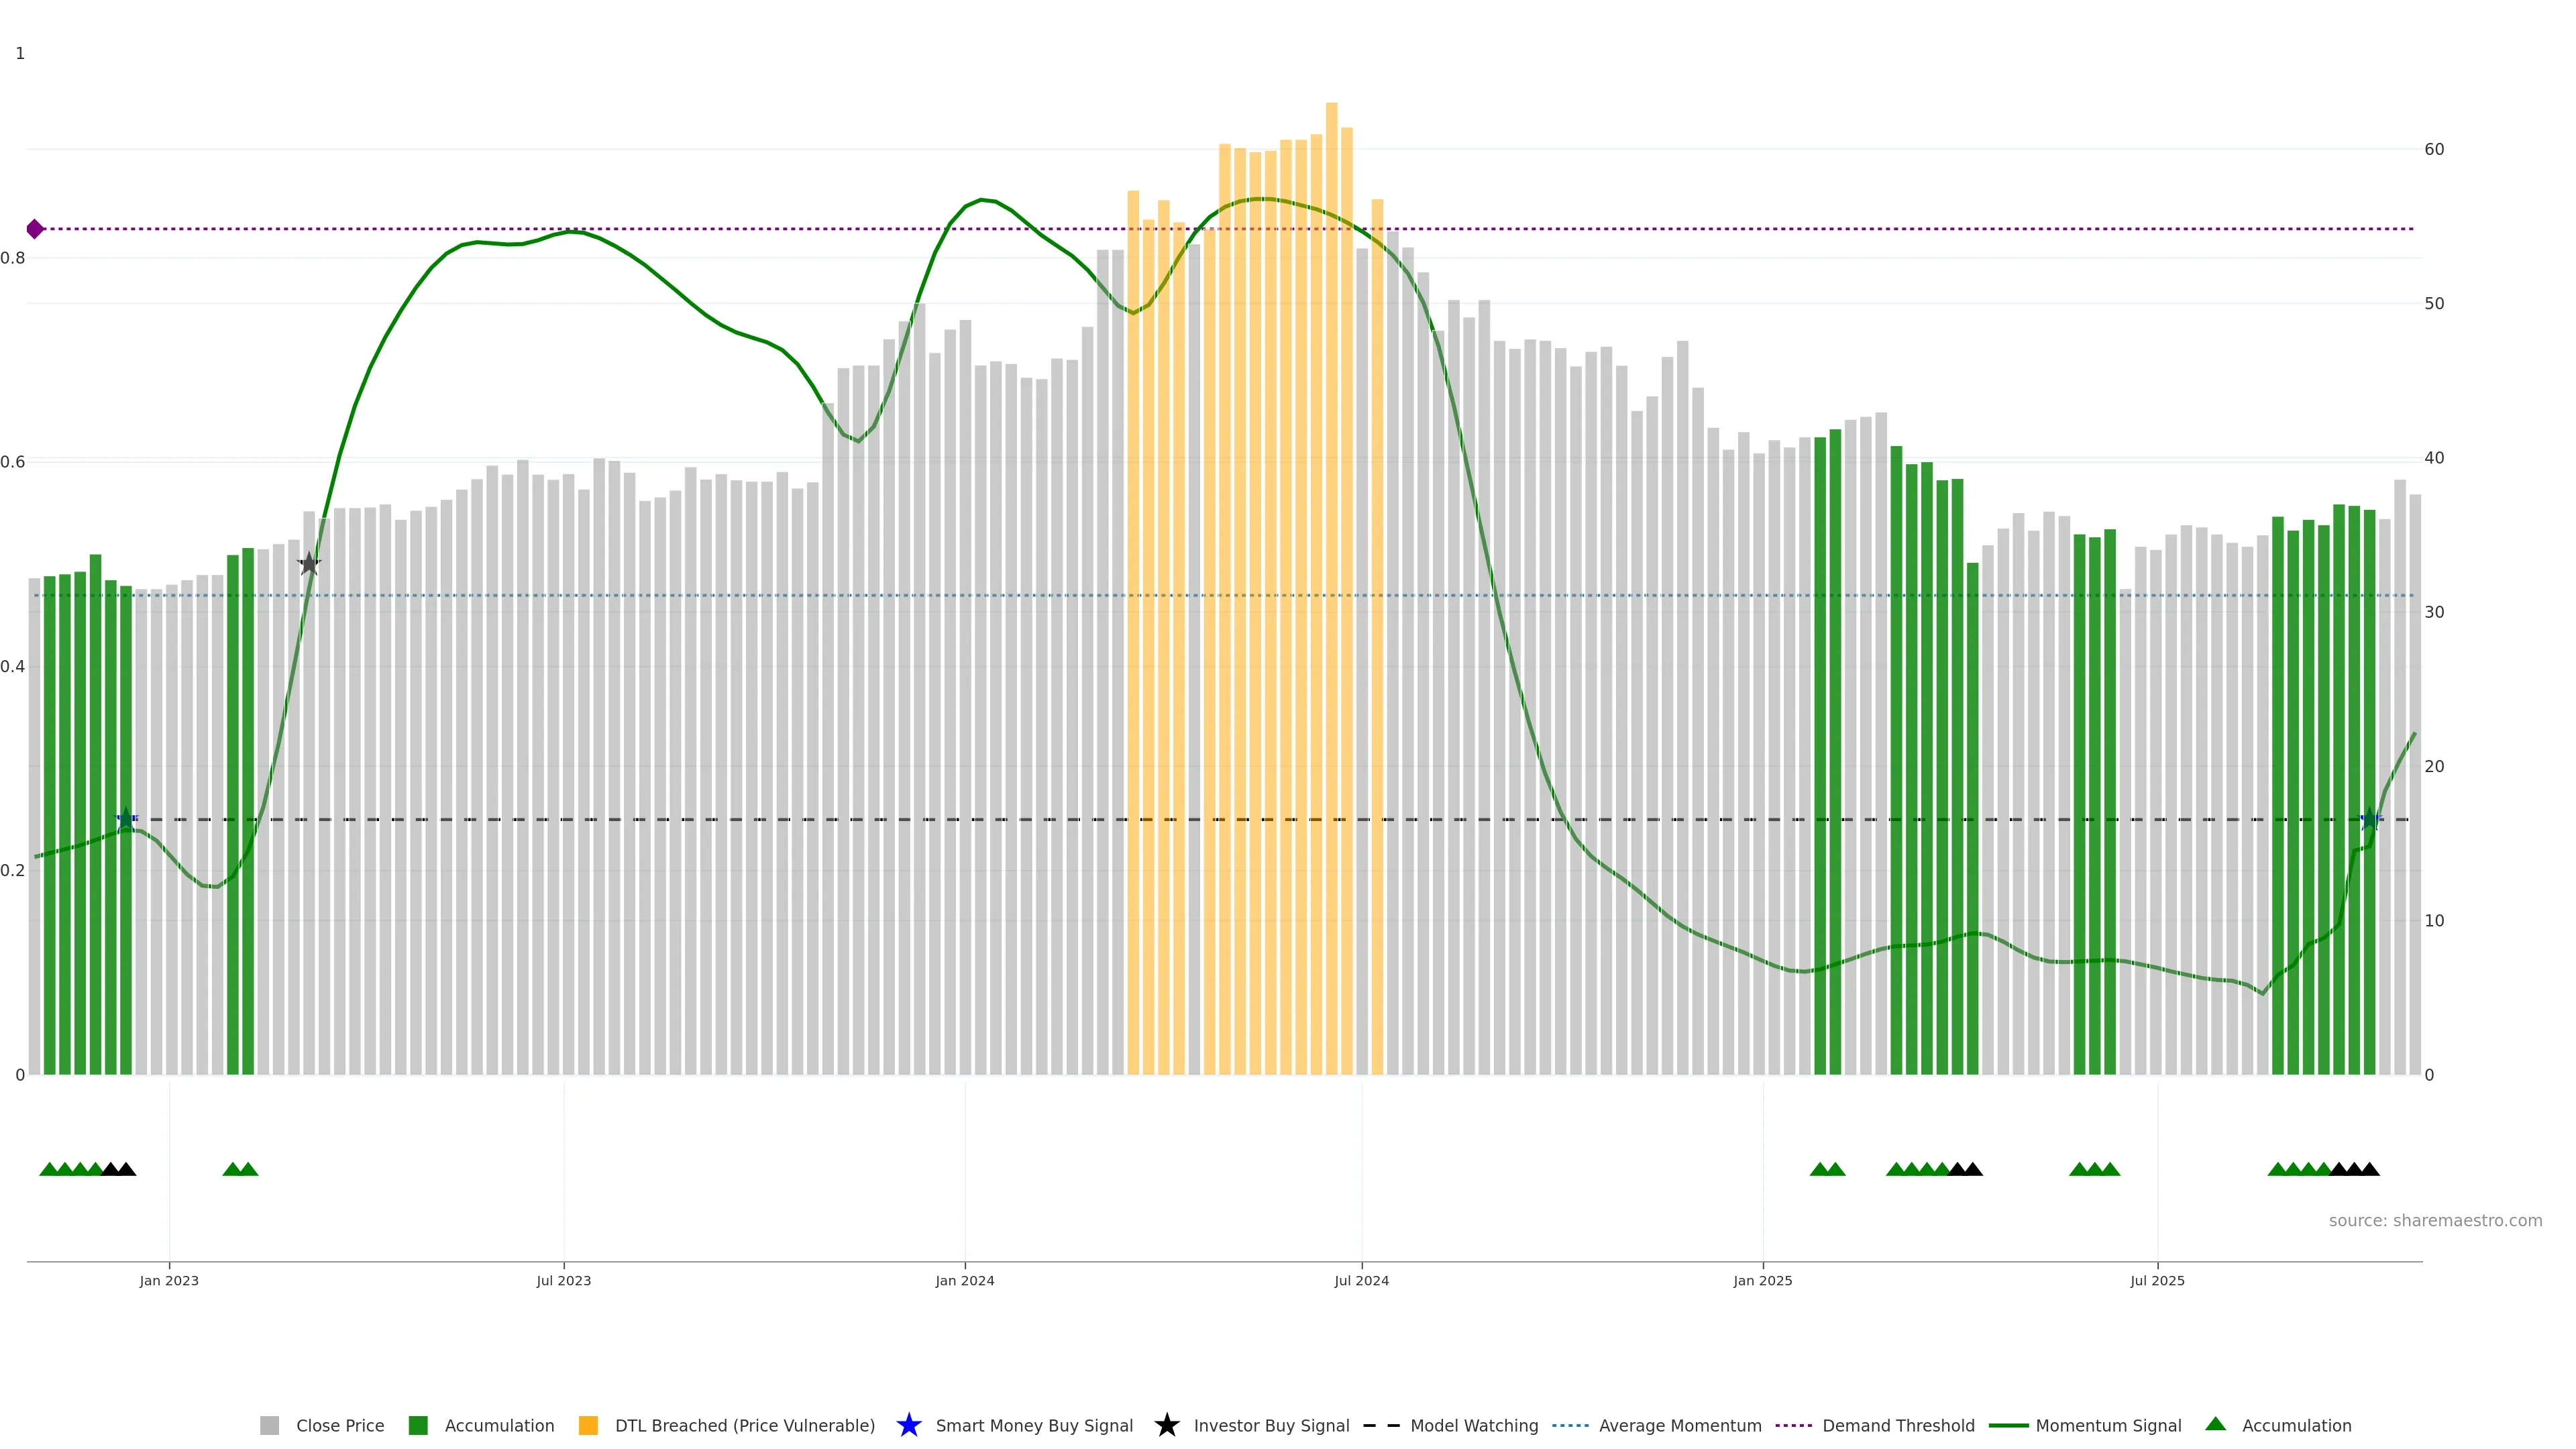Screen dimensions: 2576x1449
Task: Click the Jul 2024 axis label
Action: pos(1361,1280)
